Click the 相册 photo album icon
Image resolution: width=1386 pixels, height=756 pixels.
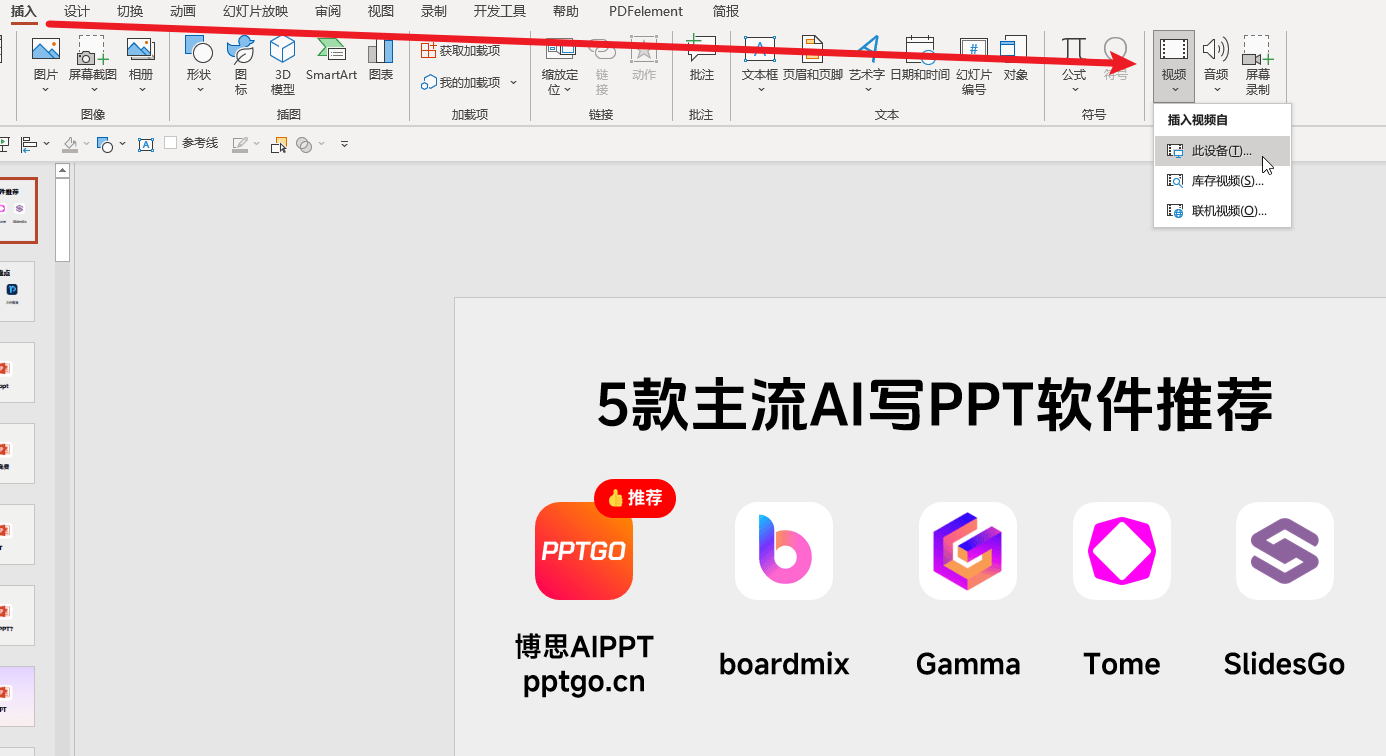pos(141,50)
